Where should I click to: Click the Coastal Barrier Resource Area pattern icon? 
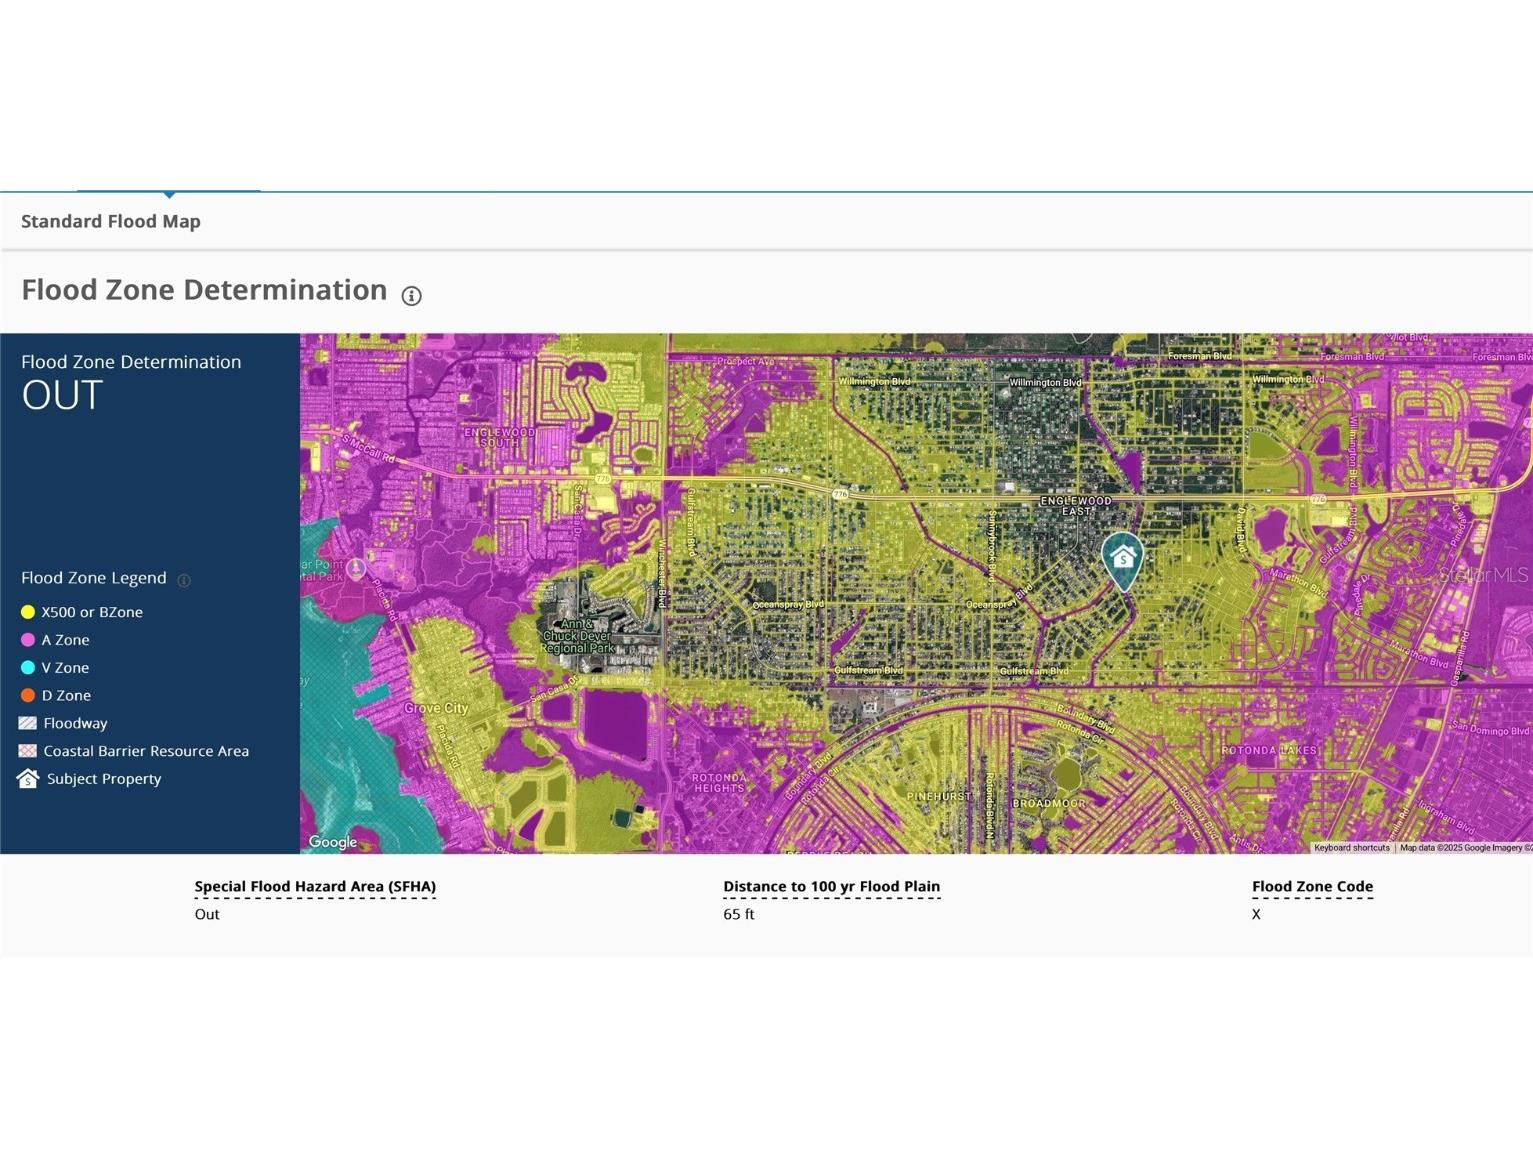coord(28,750)
